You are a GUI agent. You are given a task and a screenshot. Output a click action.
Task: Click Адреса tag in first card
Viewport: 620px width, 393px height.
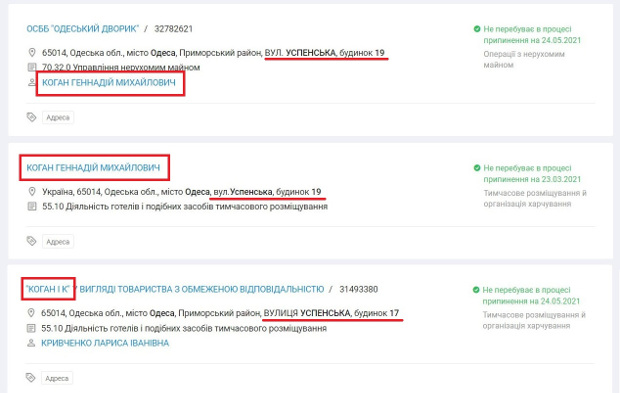[58, 117]
